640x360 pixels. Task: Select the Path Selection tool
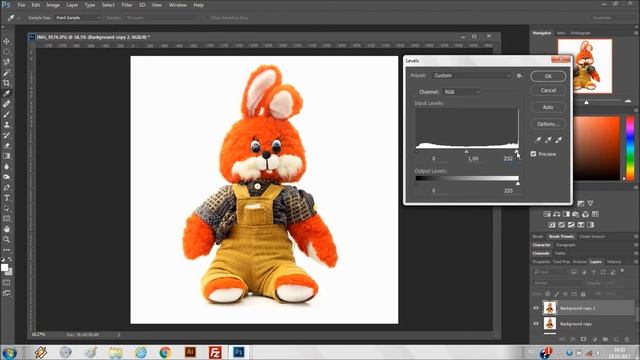coord(7,208)
